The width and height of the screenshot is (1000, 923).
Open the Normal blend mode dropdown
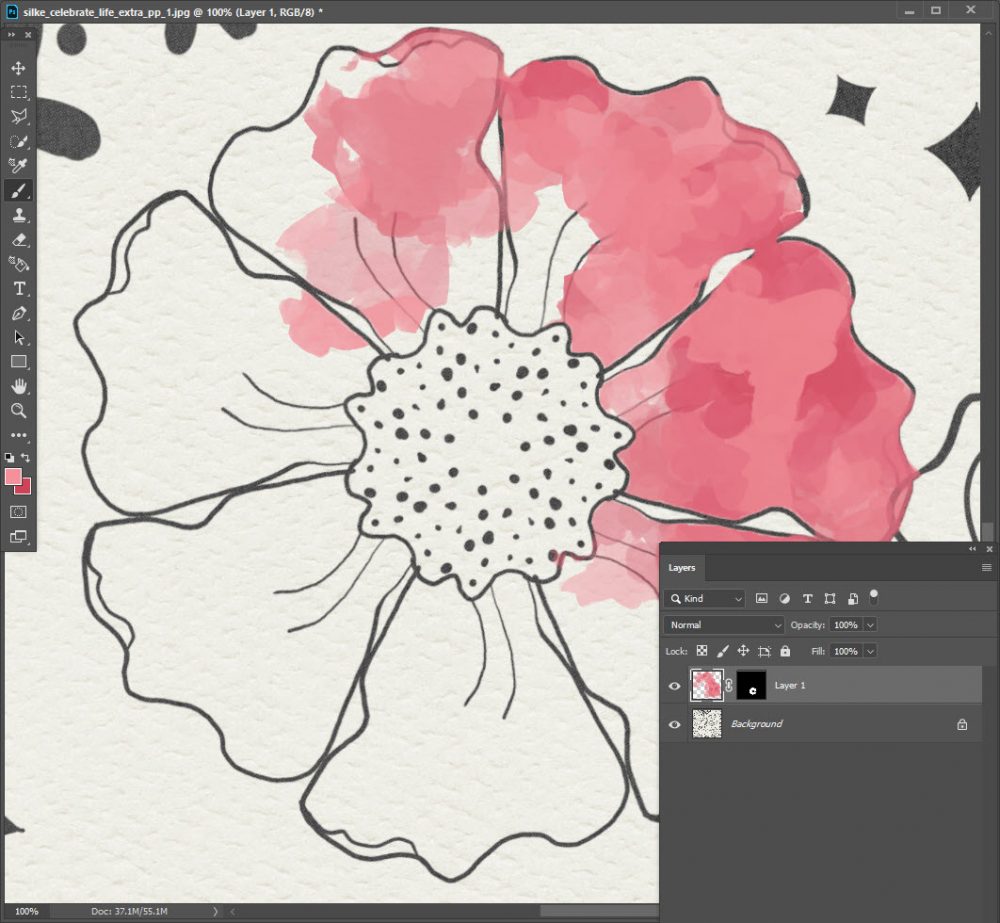click(724, 625)
